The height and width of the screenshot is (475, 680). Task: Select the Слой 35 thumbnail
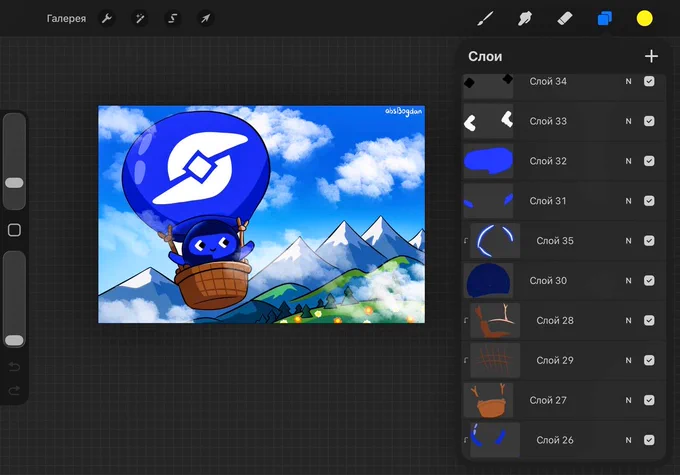(495, 241)
